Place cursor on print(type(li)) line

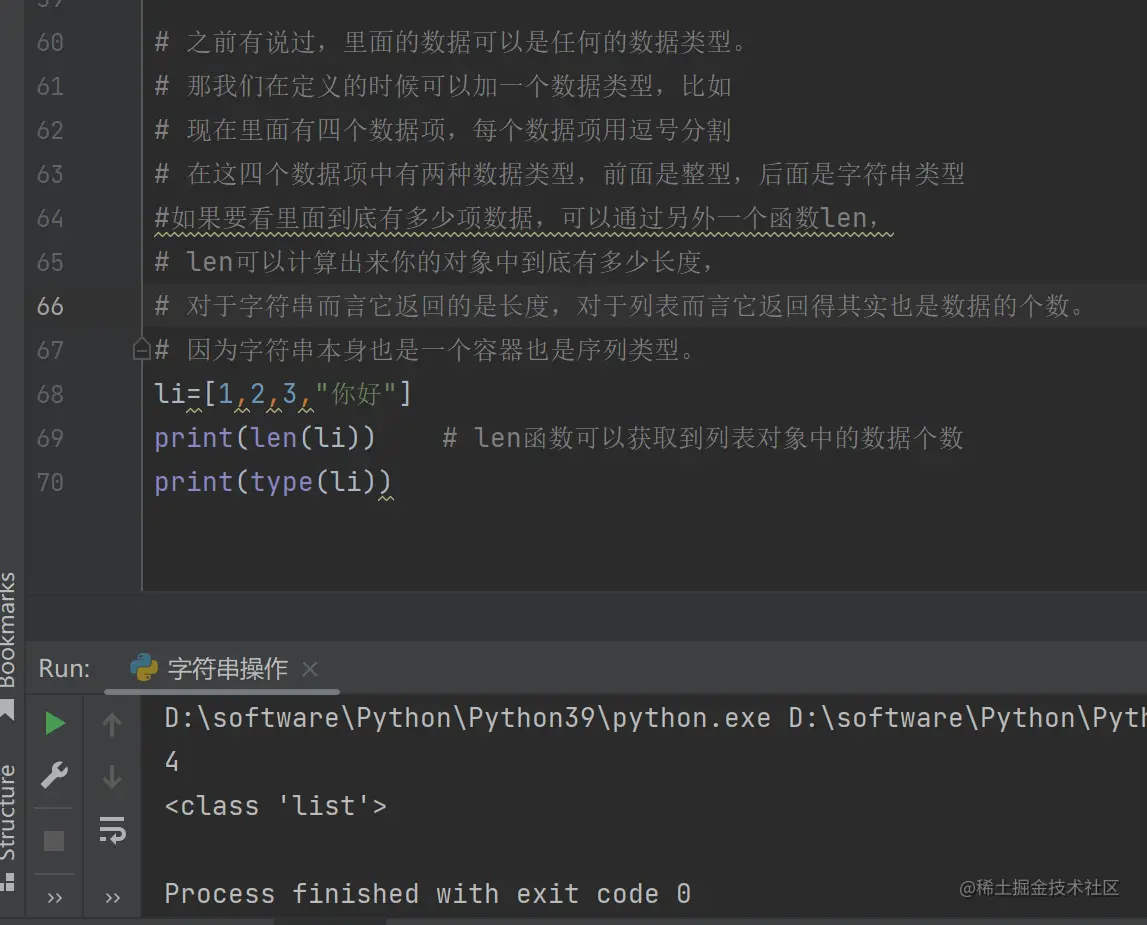(272, 482)
